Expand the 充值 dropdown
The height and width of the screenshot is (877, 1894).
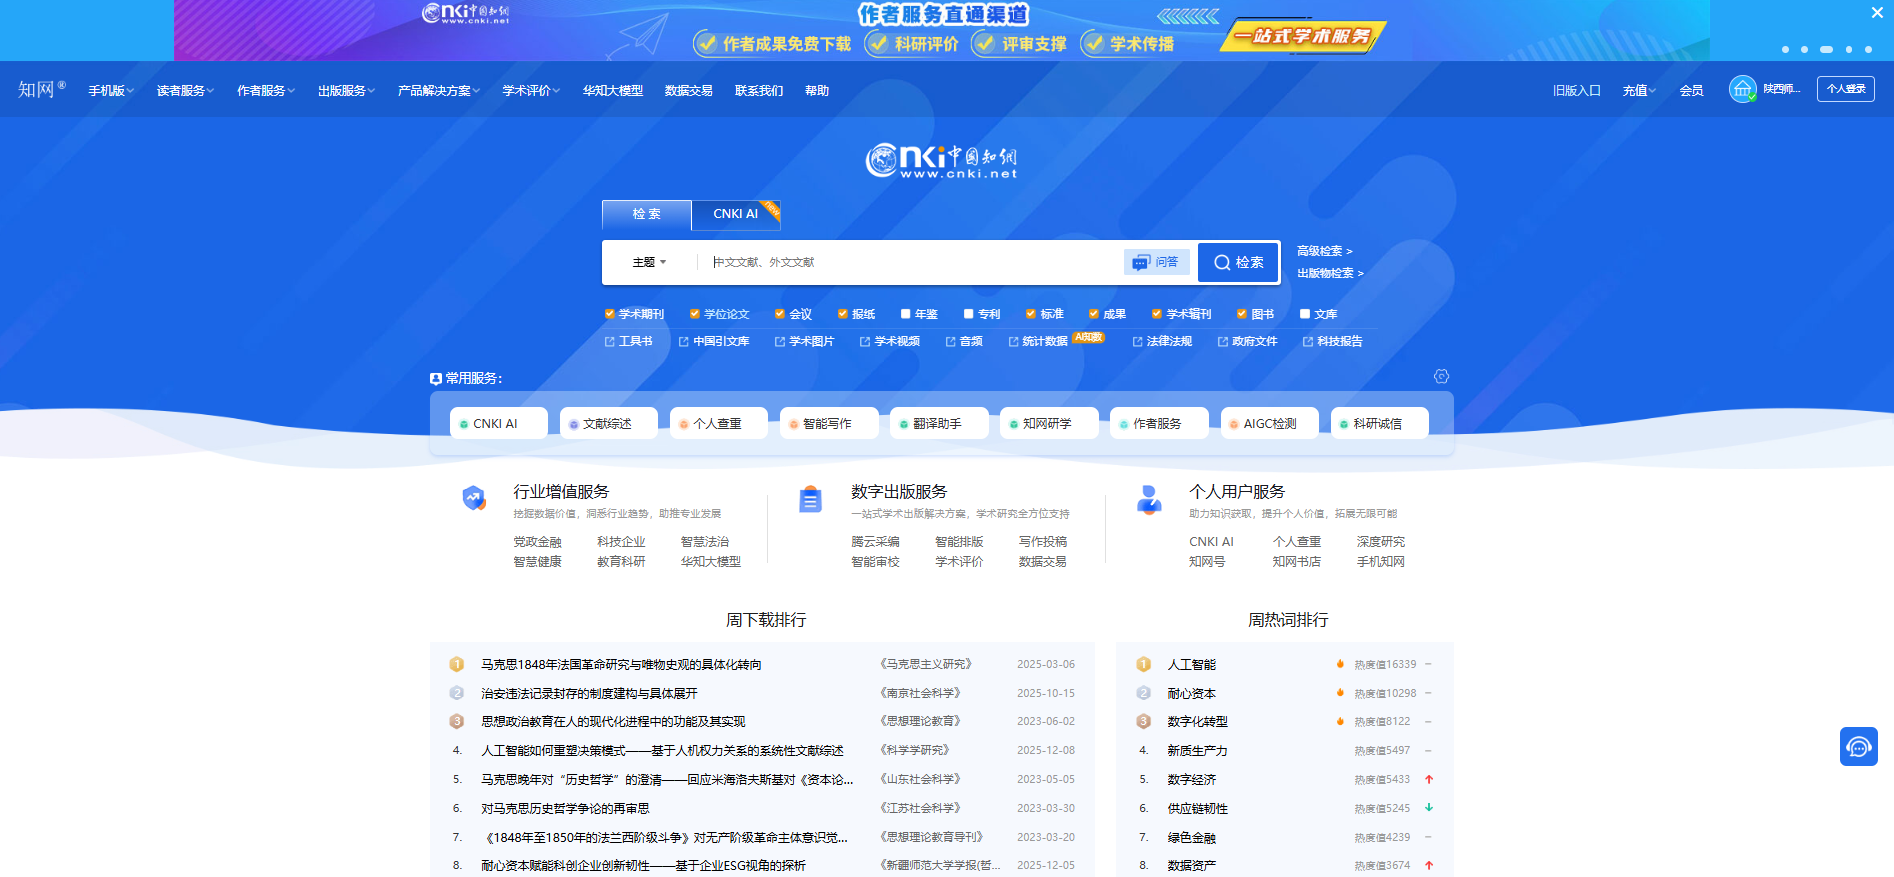pyautogui.click(x=1639, y=90)
